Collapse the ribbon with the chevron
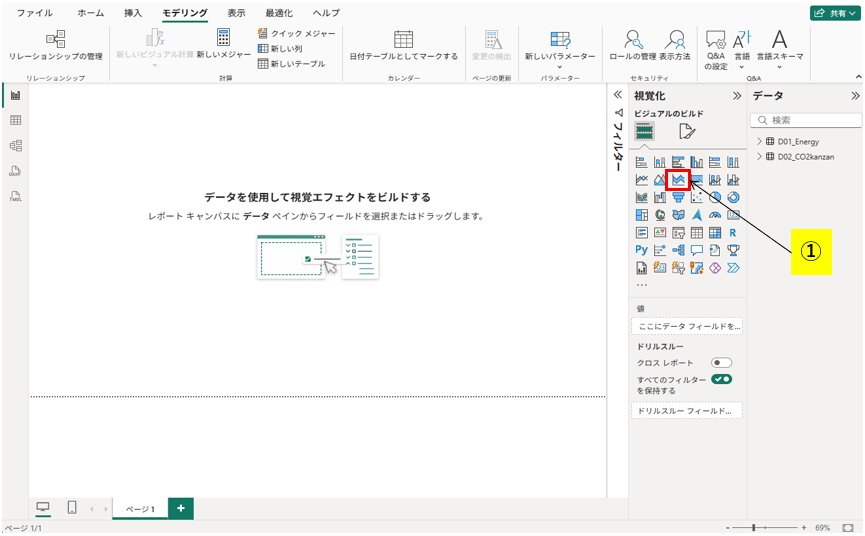This screenshot has width=865, height=536. tap(858, 77)
